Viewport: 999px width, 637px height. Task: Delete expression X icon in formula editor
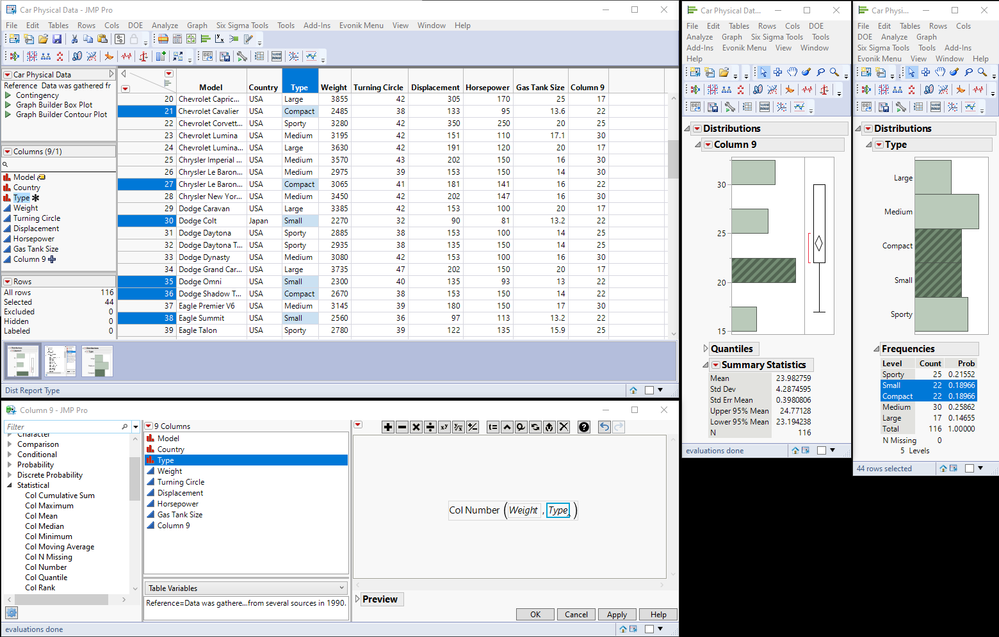[x=563, y=427]
